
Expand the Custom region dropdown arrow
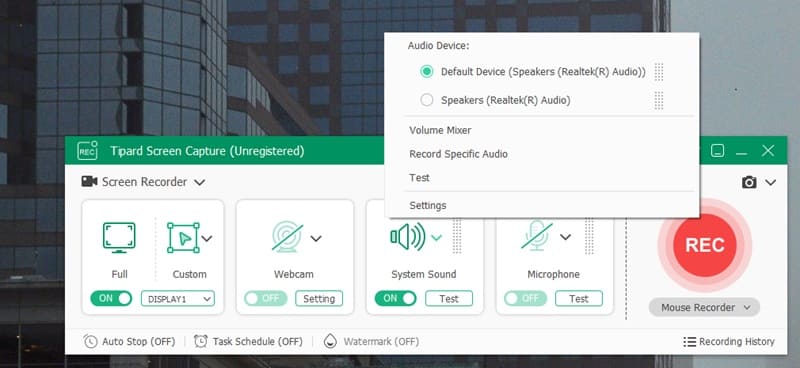click(207, 238)
